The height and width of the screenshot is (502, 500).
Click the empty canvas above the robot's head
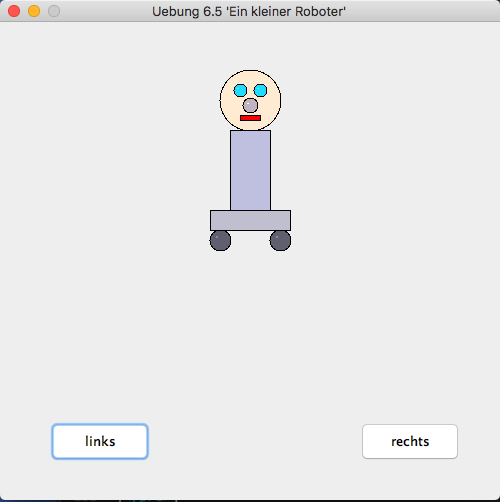[x=250, y=46]
